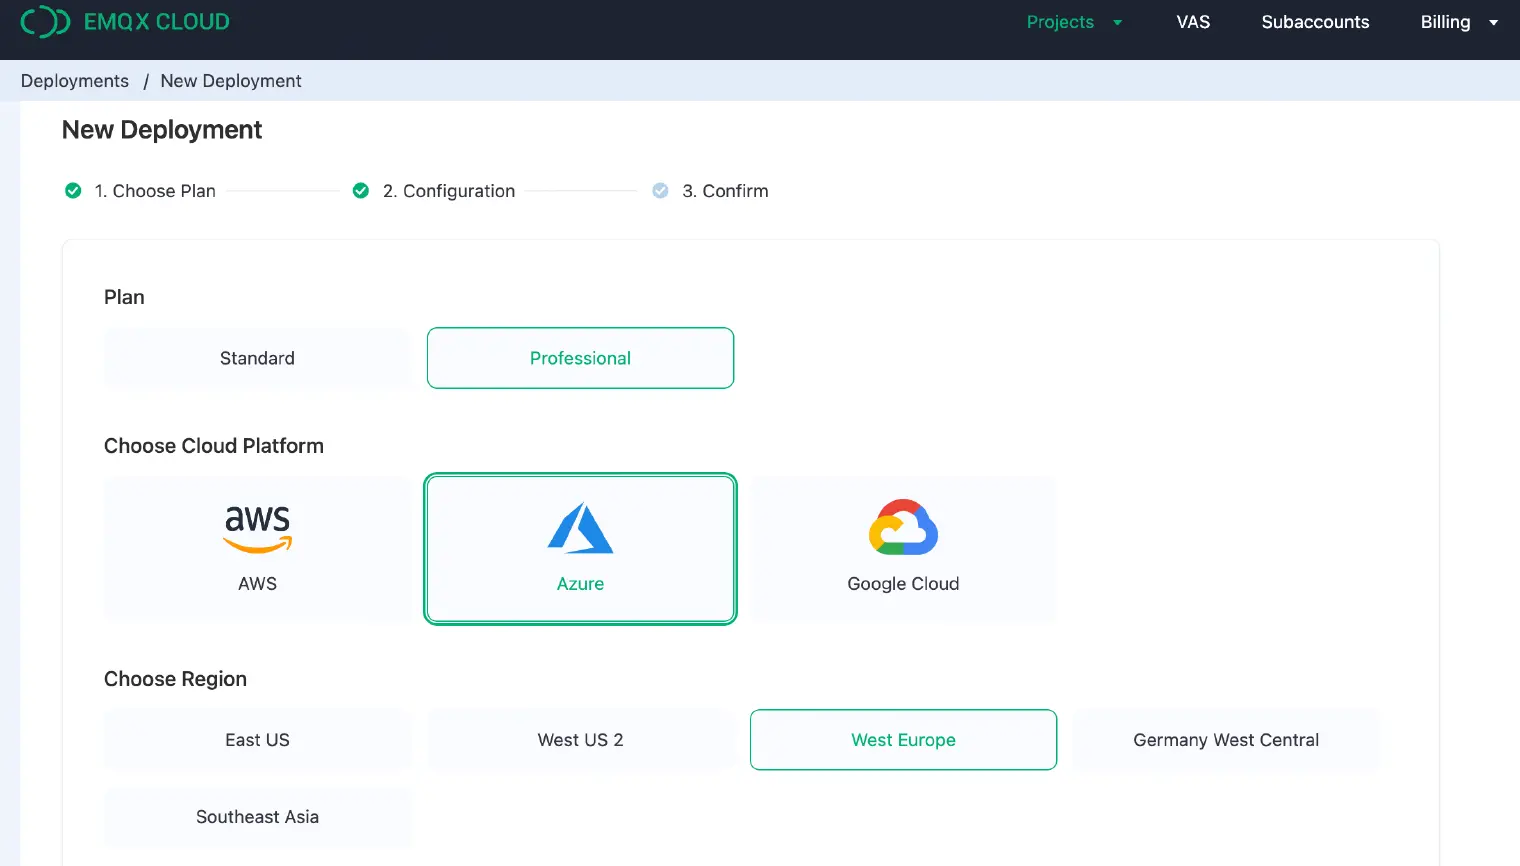Select the AWS logo card
1520x866 pixels.
point(257,549)
